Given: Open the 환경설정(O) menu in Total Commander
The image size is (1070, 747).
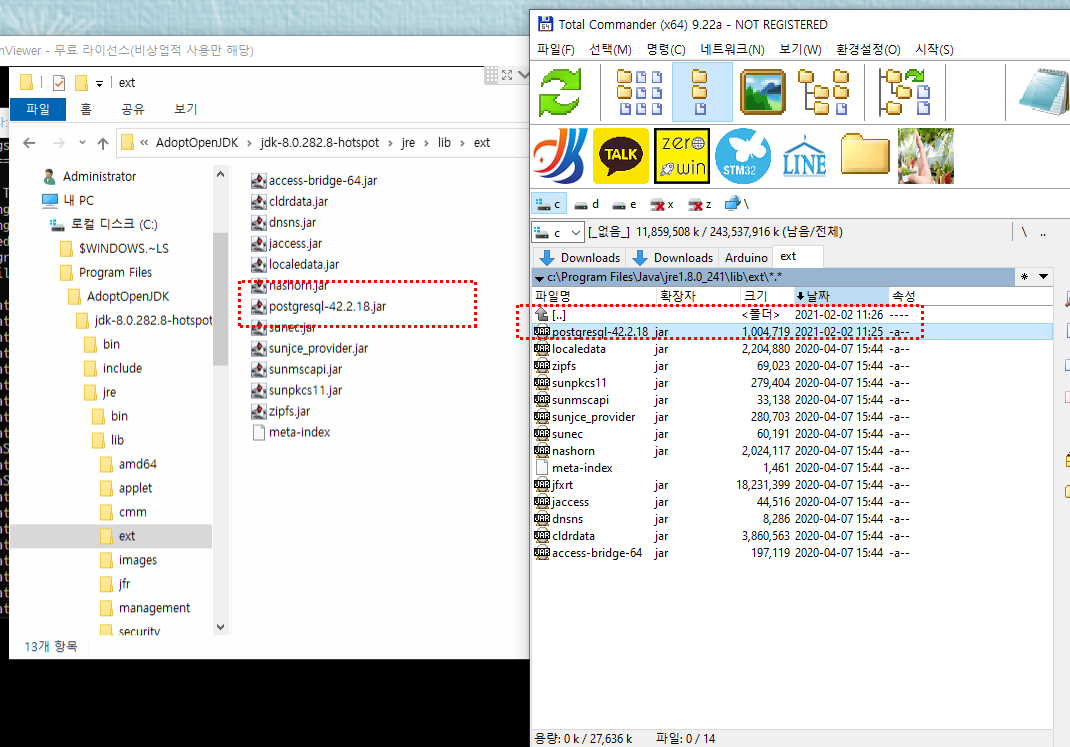Looking at the screenshot, I should pyautogui.click(x=868, y=50).
